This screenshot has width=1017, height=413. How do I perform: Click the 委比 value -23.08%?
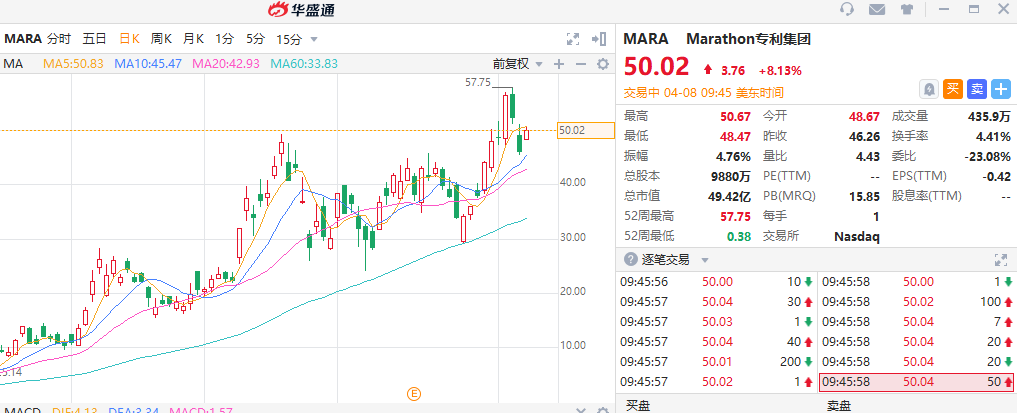[x=987, y=156]
